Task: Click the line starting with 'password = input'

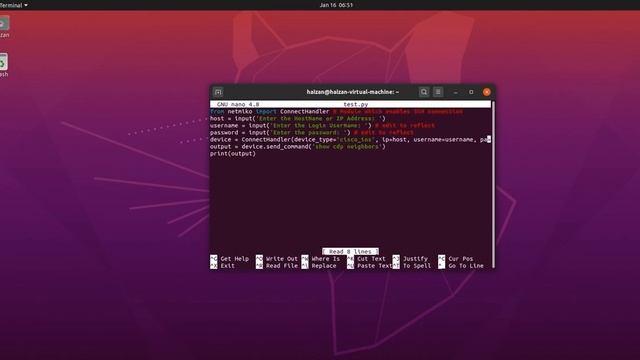Action: tap(312, 132)
